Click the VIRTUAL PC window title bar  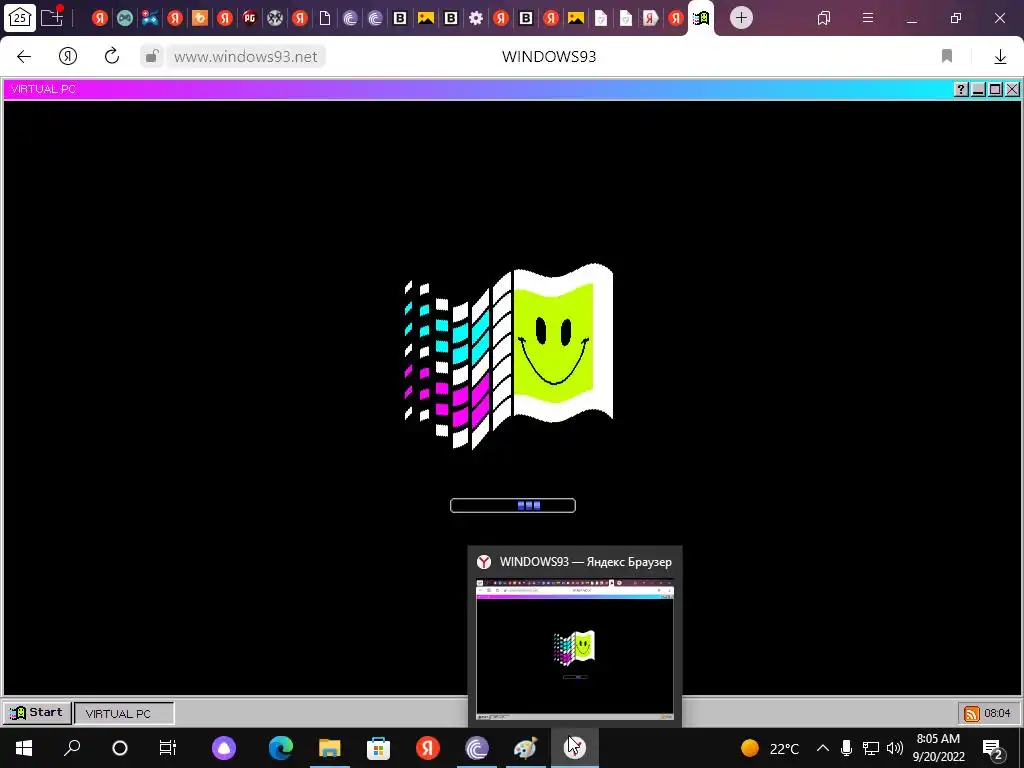point(477,89)
